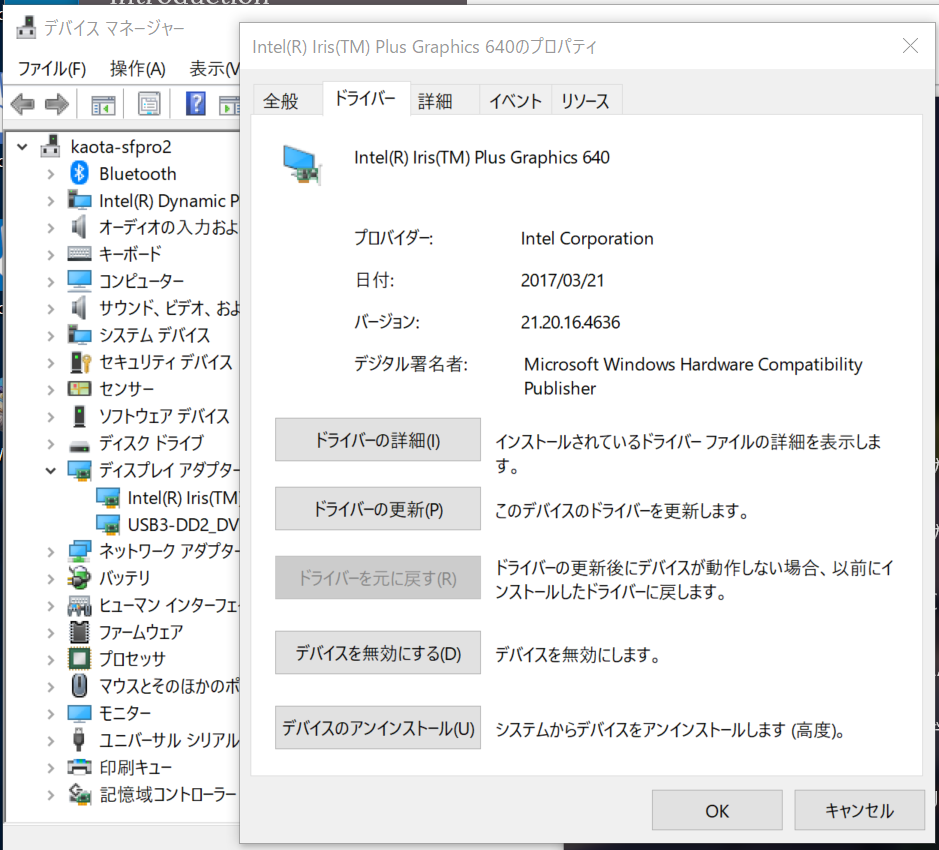The width and height of the screenshot is (939, 850).
Task: Click the Back arrow in Device Manager toolbar
Action: (x=22, y=104)
